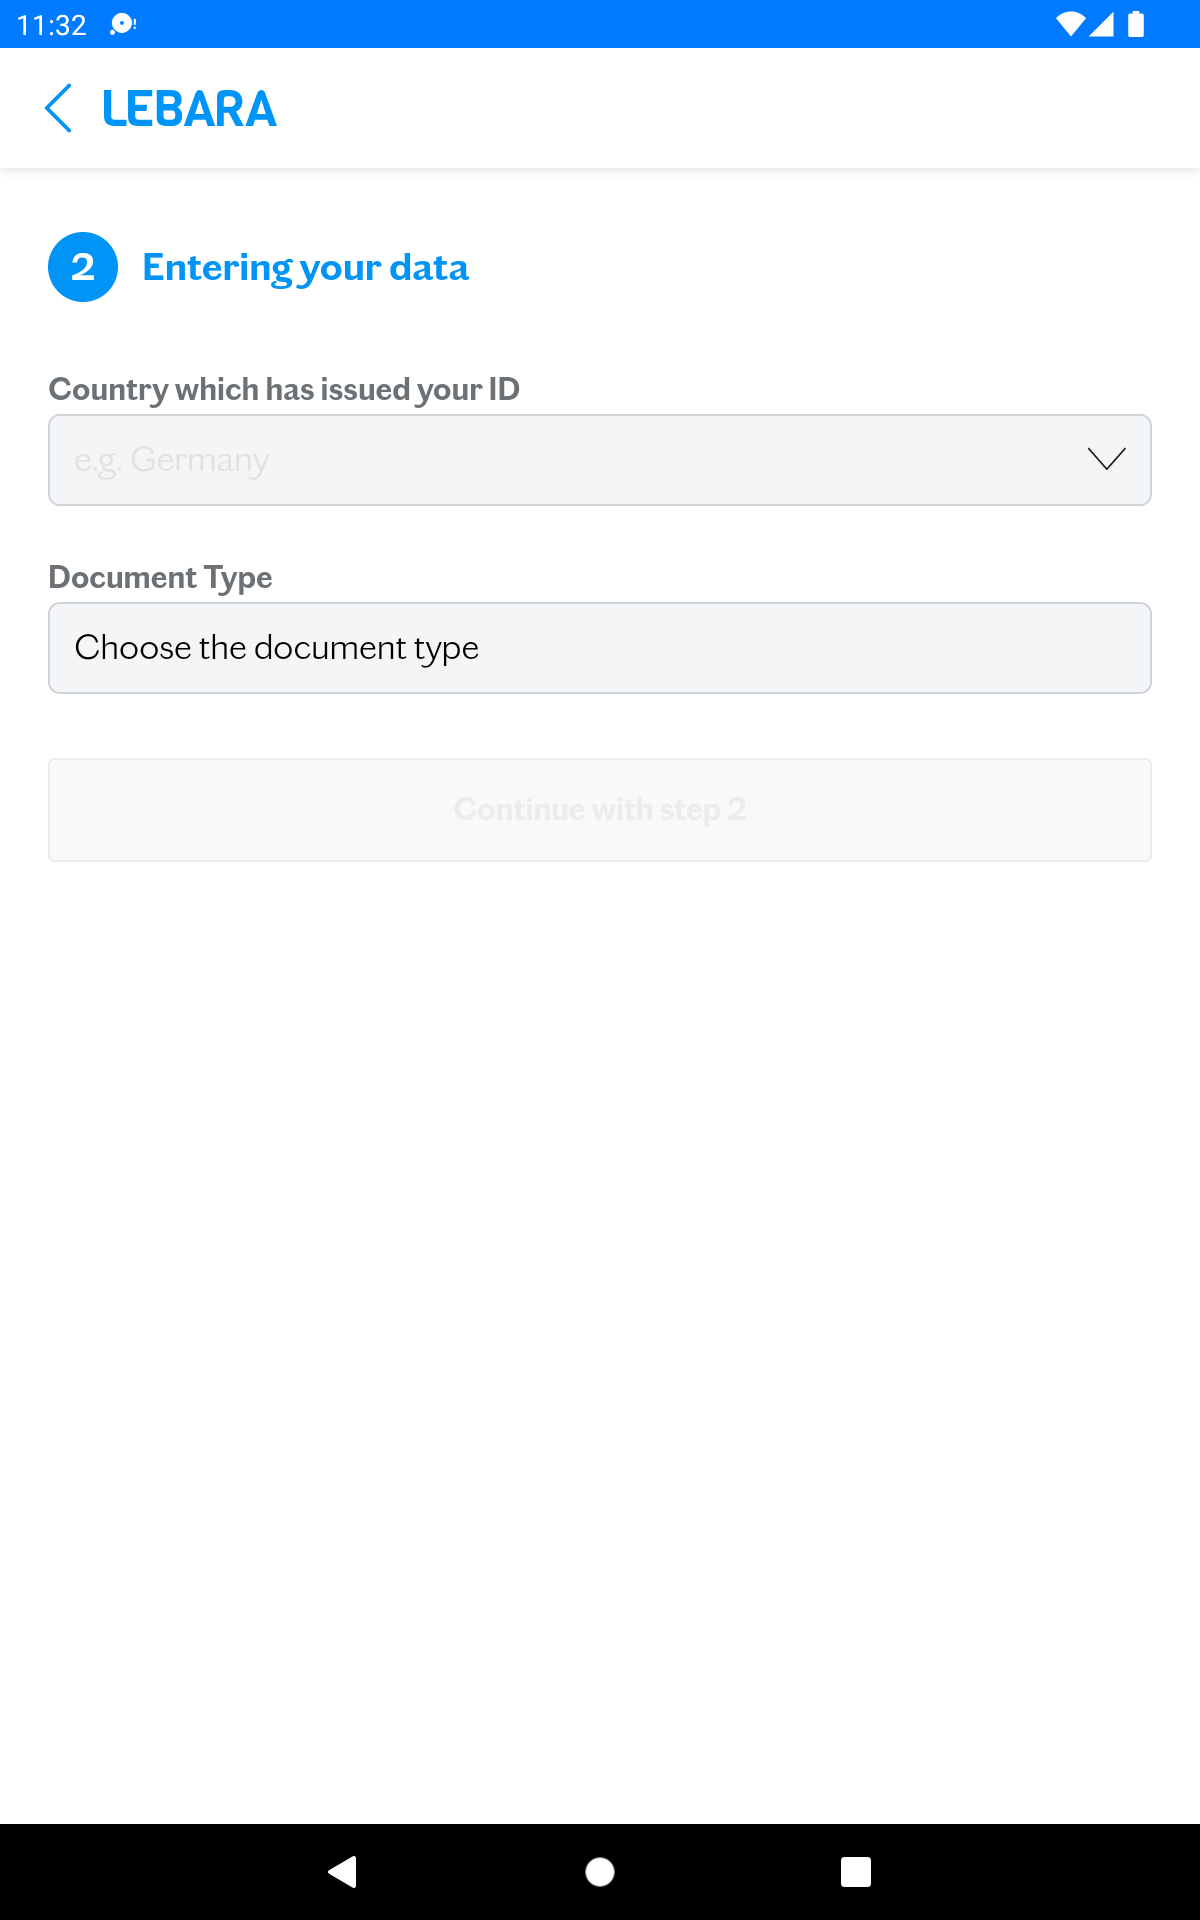Tap the word data in the blue heading
Image resolution: width=1200 pixels, height=1920 pixels.
point(429,267)
